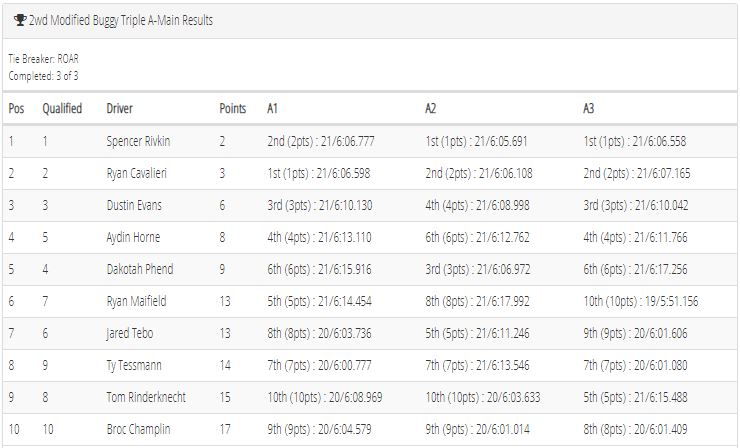Image resolution: width=740 pixels, height=448 pixels.
Task: Click the Tie Breaker: ROAR text
Action: [43, 59]
